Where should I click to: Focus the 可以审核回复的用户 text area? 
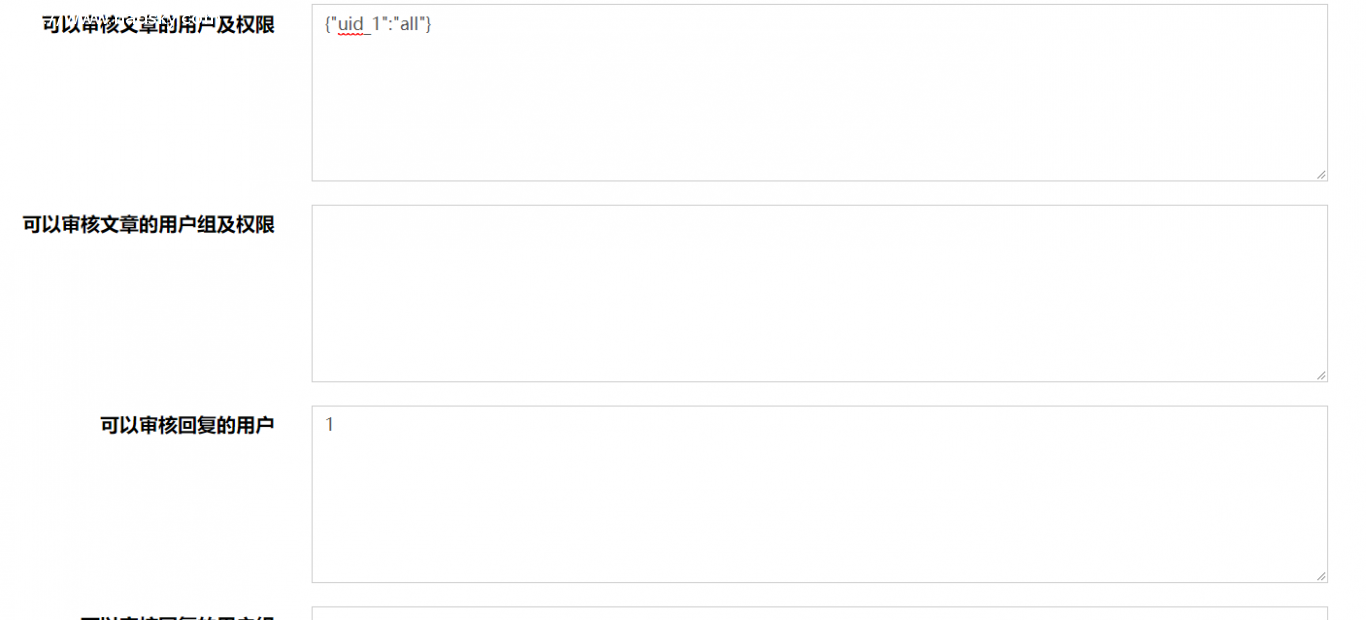(819, 494)
